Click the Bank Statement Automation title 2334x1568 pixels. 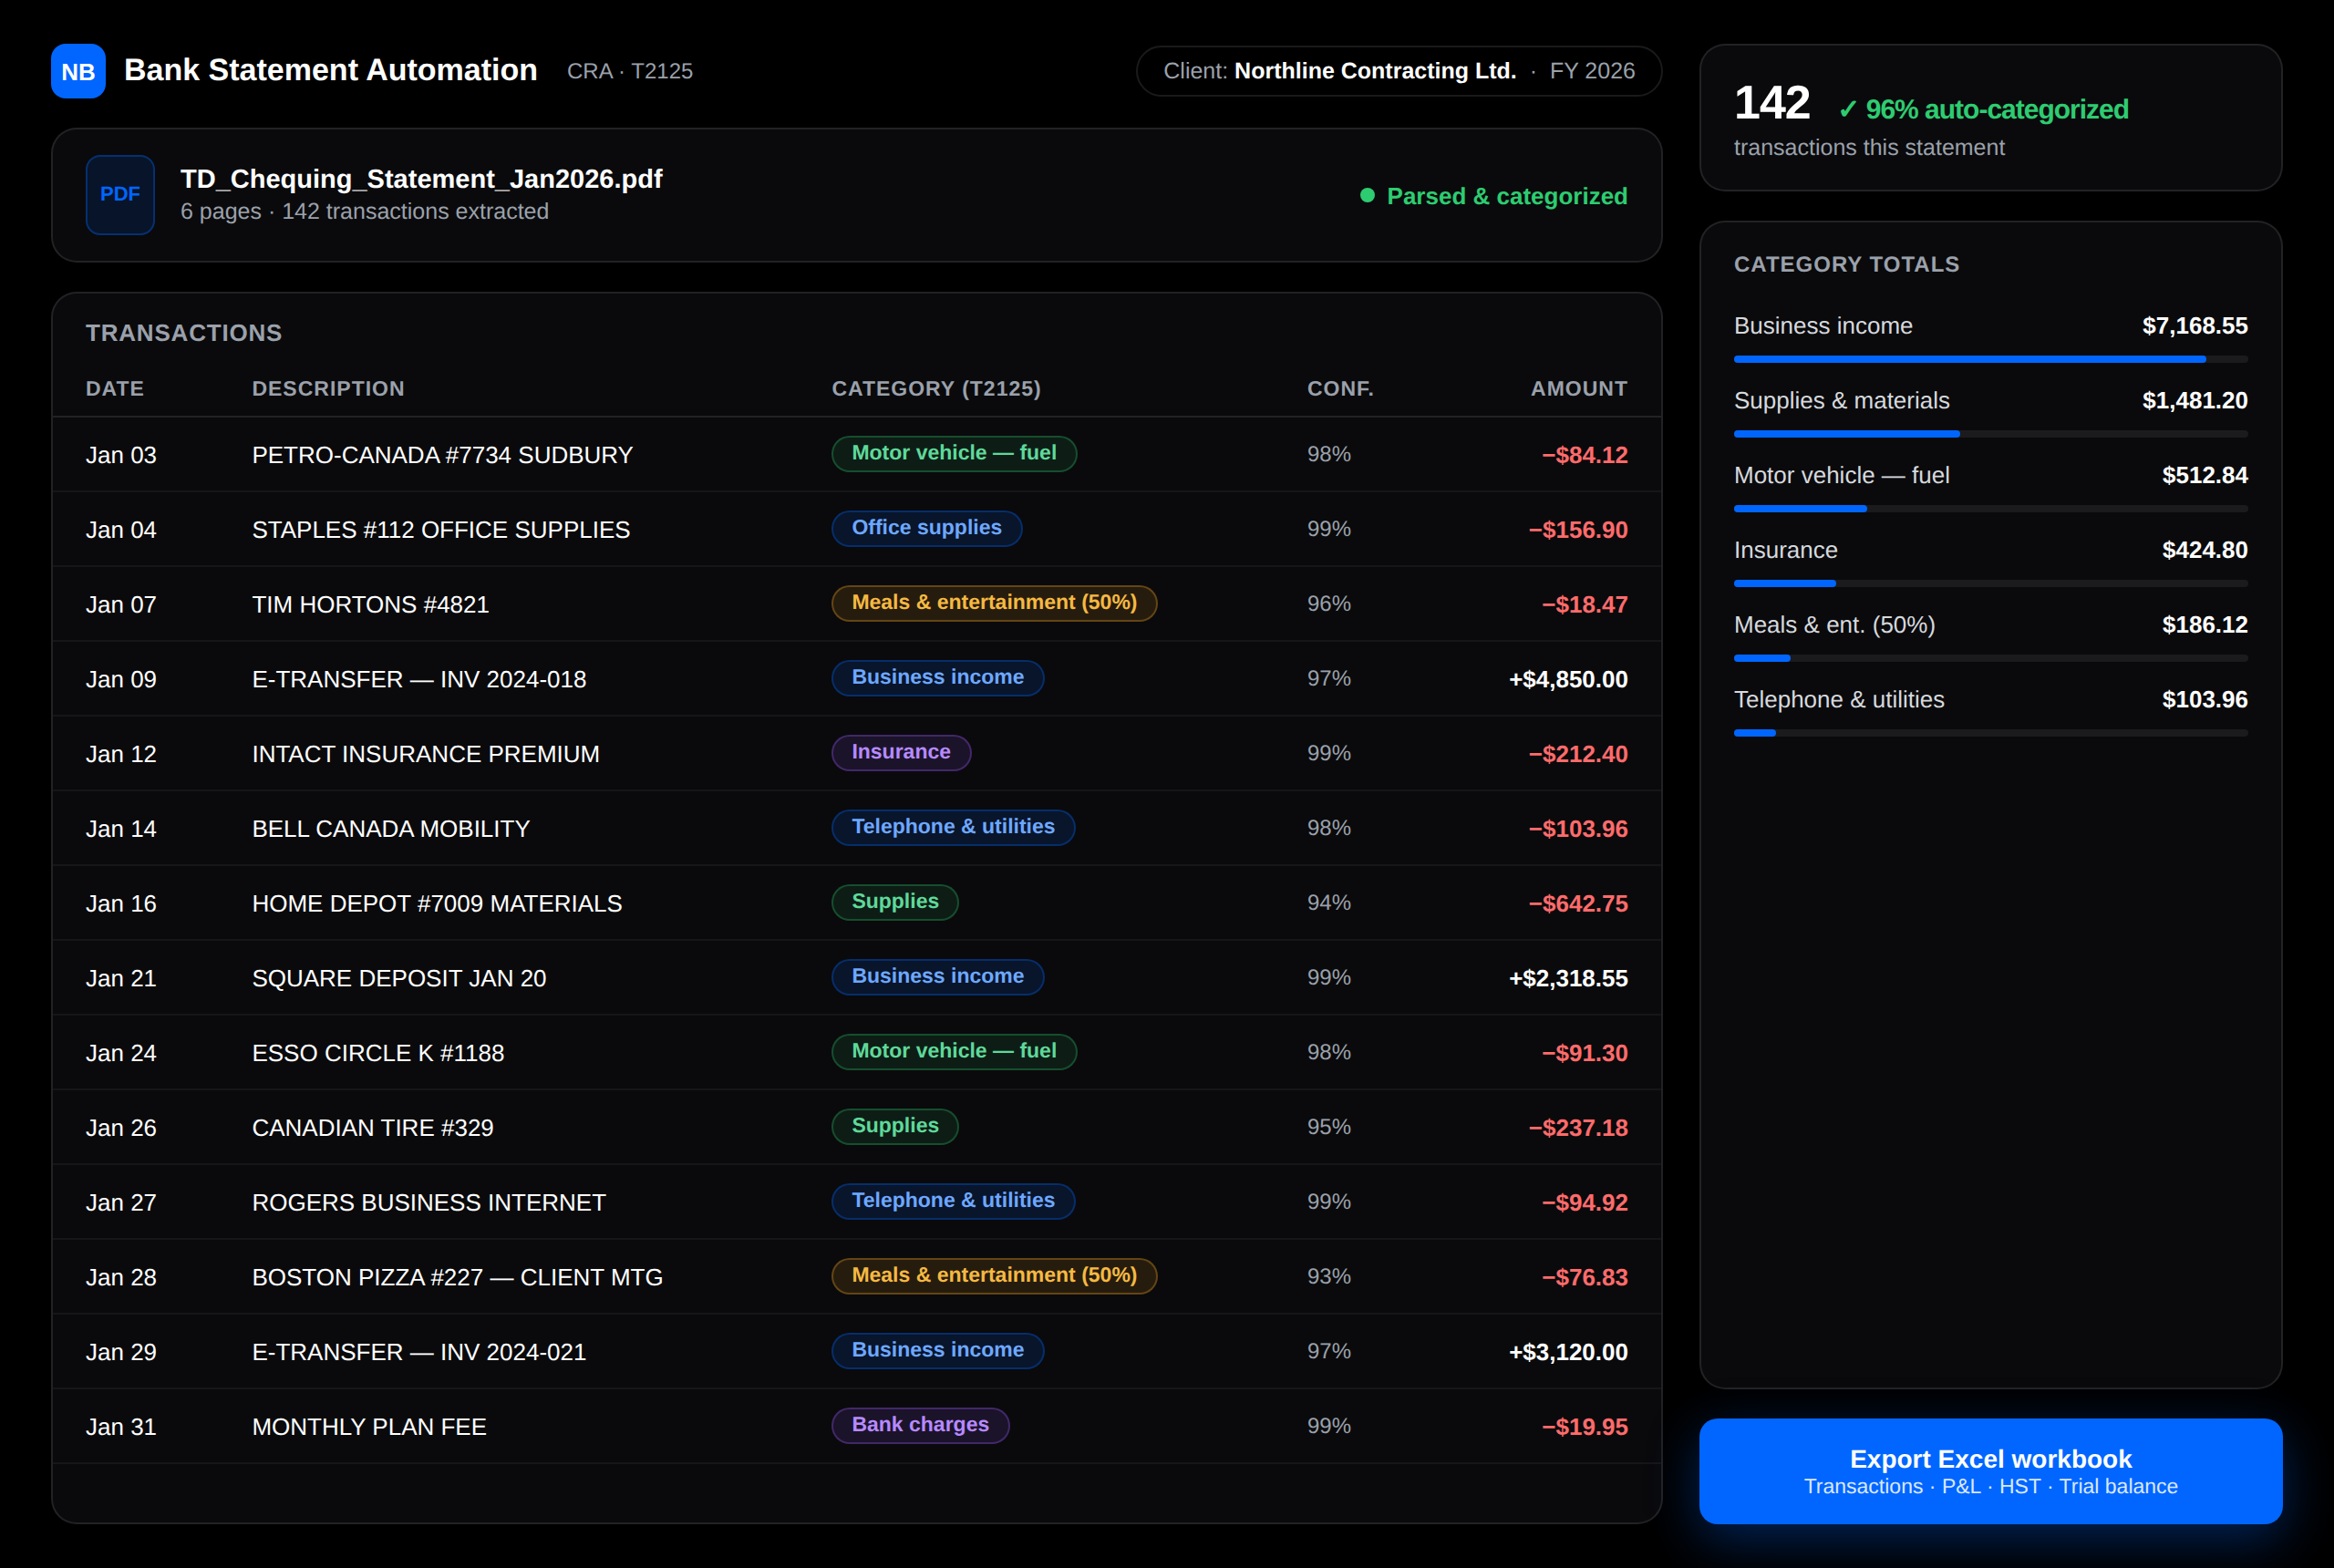[330, 70]
